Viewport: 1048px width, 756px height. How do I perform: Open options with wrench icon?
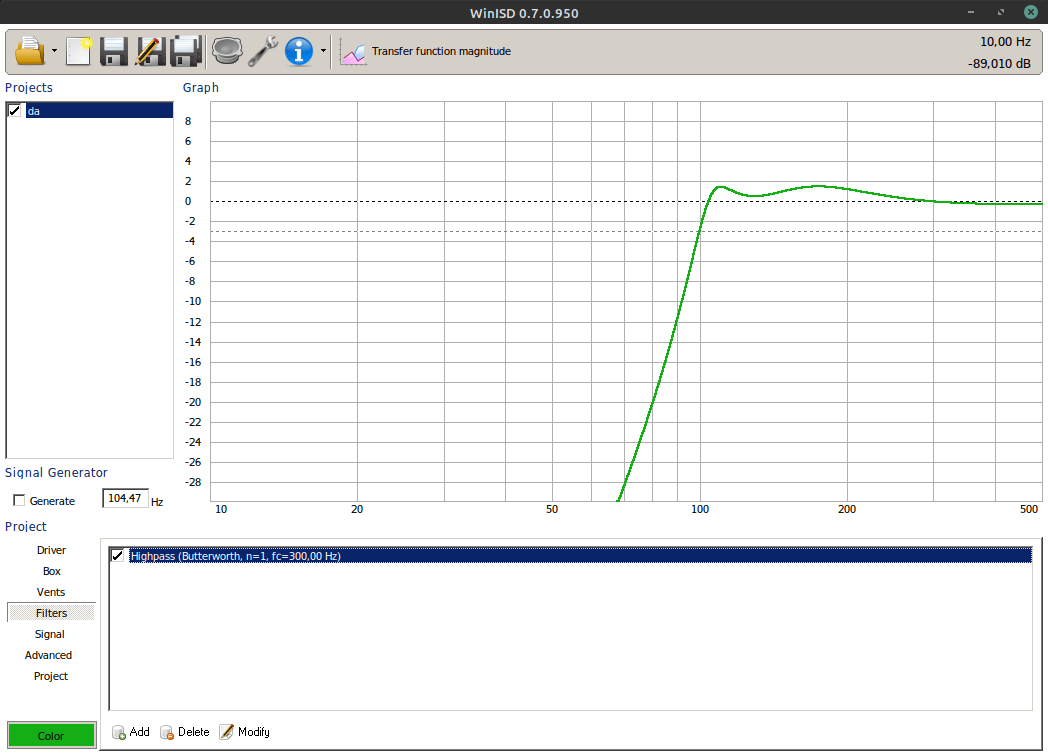(x=263, y=51)
